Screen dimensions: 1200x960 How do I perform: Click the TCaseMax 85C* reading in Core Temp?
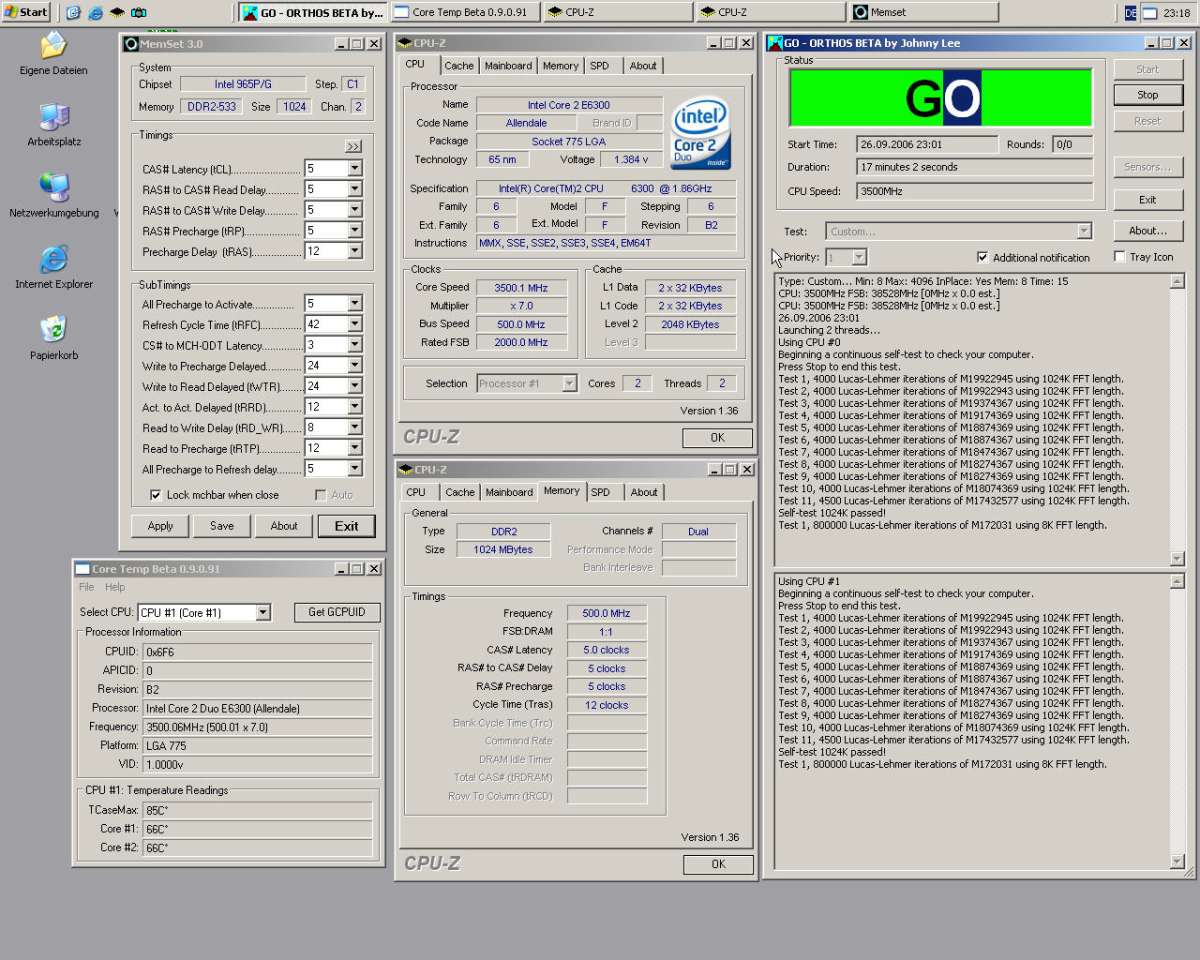point(257,810)
